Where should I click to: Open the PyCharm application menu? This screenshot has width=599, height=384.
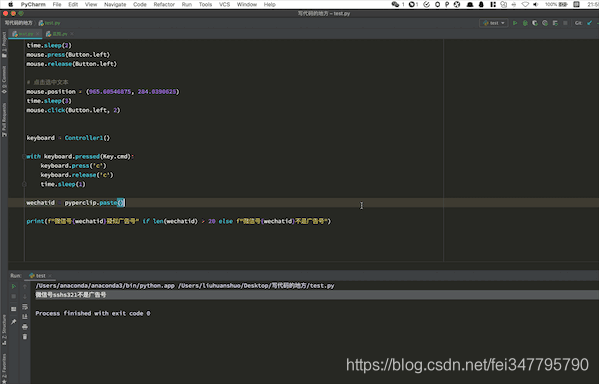coord(33,5)
